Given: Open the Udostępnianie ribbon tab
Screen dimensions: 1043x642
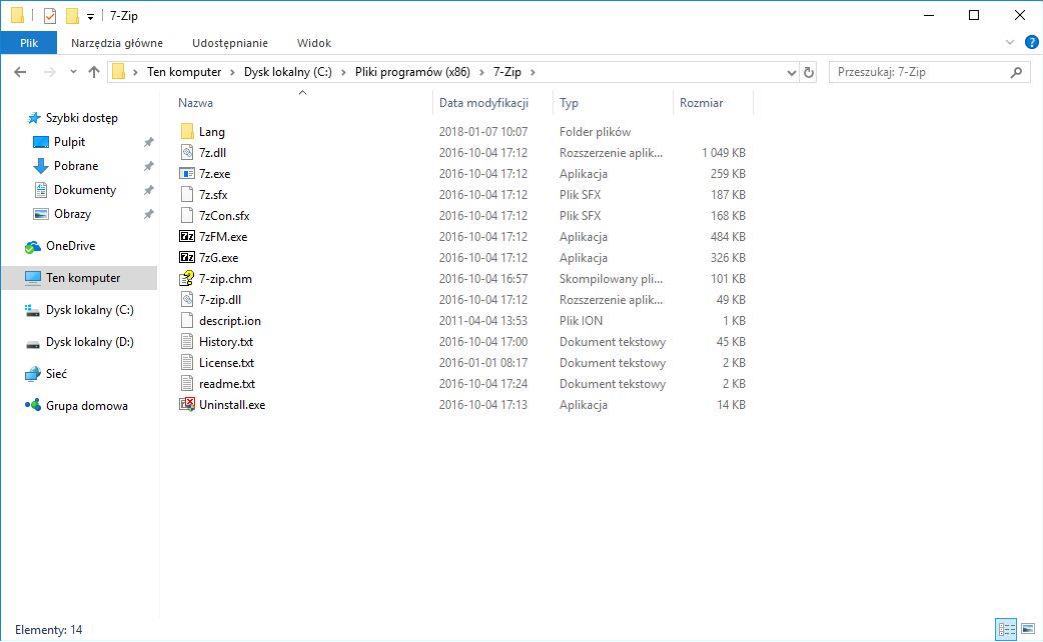Looking at the screenshot, I should (x=230, y=43).
